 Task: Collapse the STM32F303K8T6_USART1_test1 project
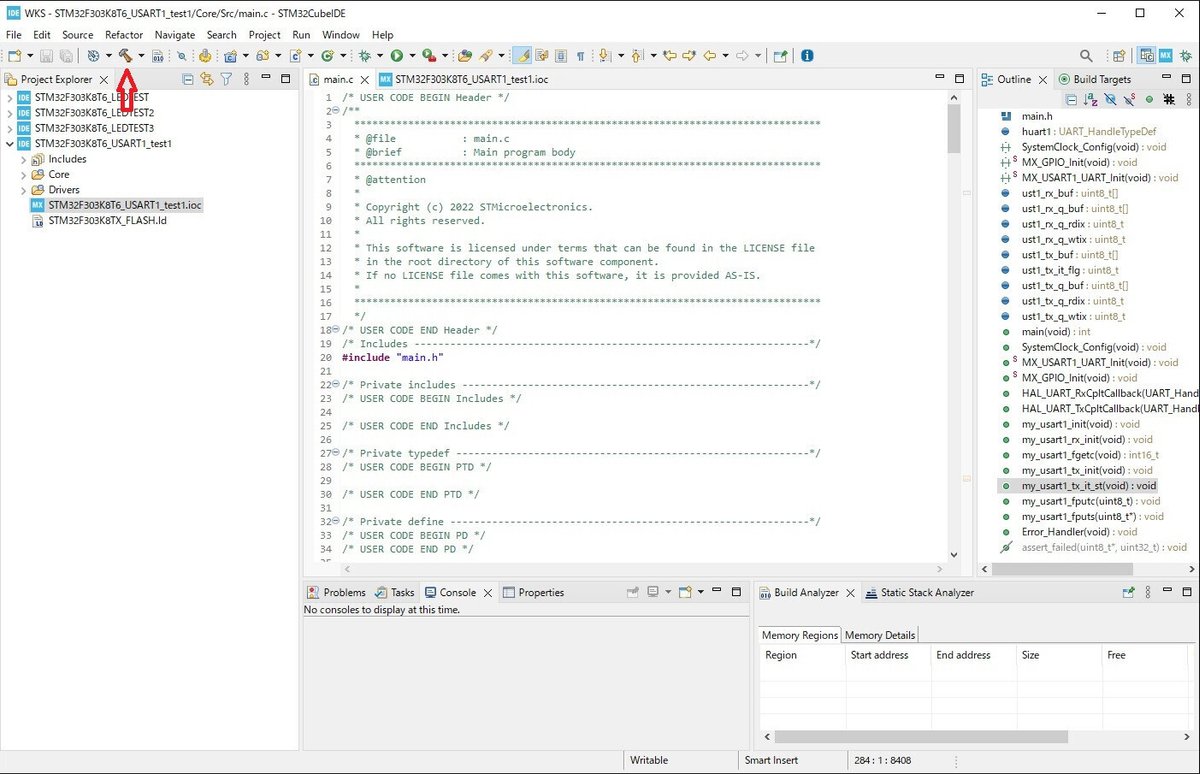pos(10,144)
